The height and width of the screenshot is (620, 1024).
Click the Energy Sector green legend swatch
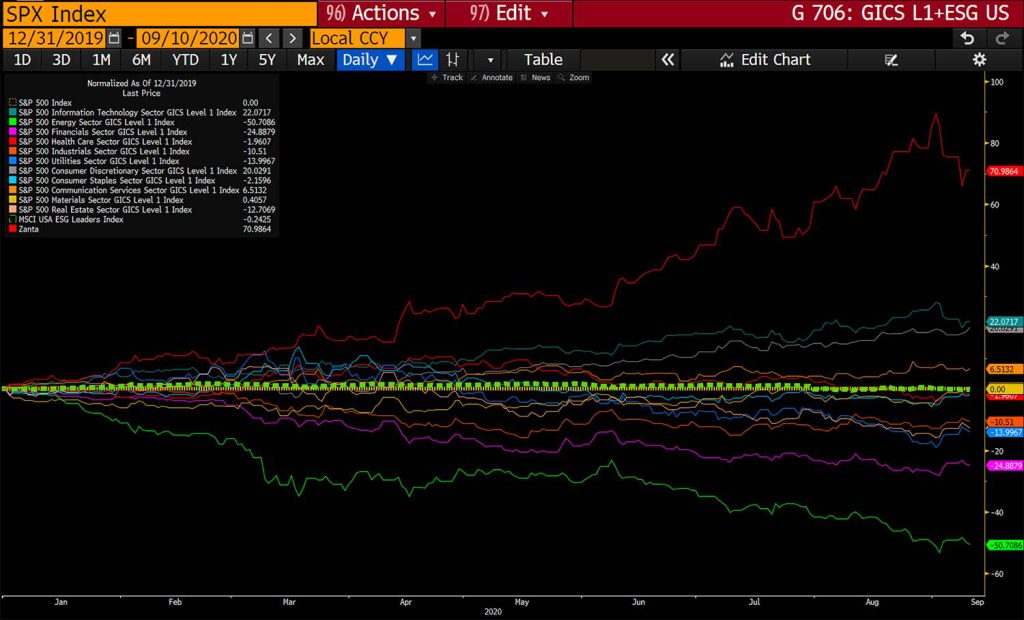(x=12, y=121)
